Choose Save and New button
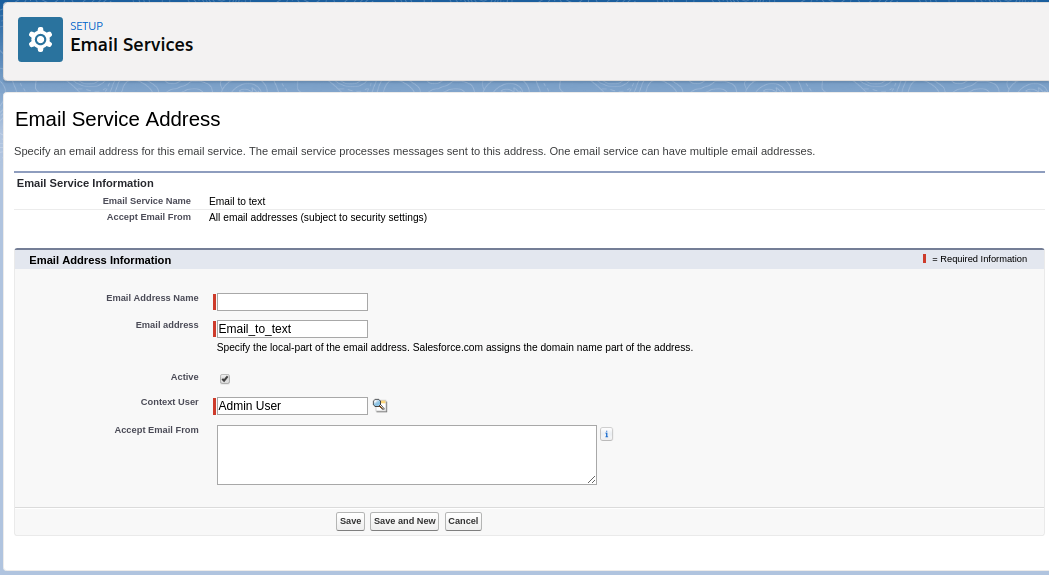 [x=405, y=521]
